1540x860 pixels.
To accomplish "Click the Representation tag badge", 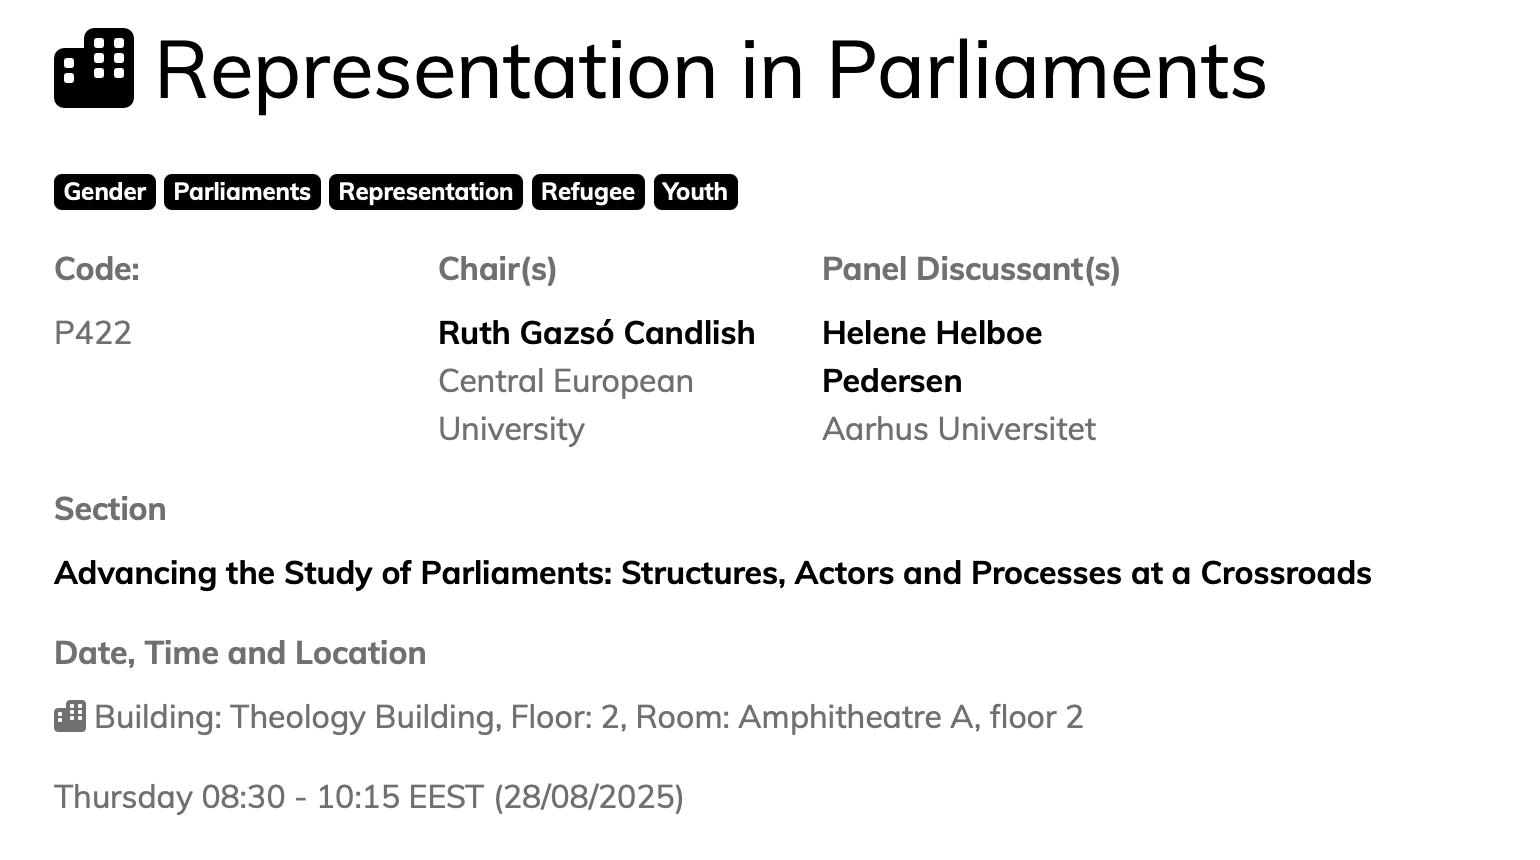I will [425, 192].
